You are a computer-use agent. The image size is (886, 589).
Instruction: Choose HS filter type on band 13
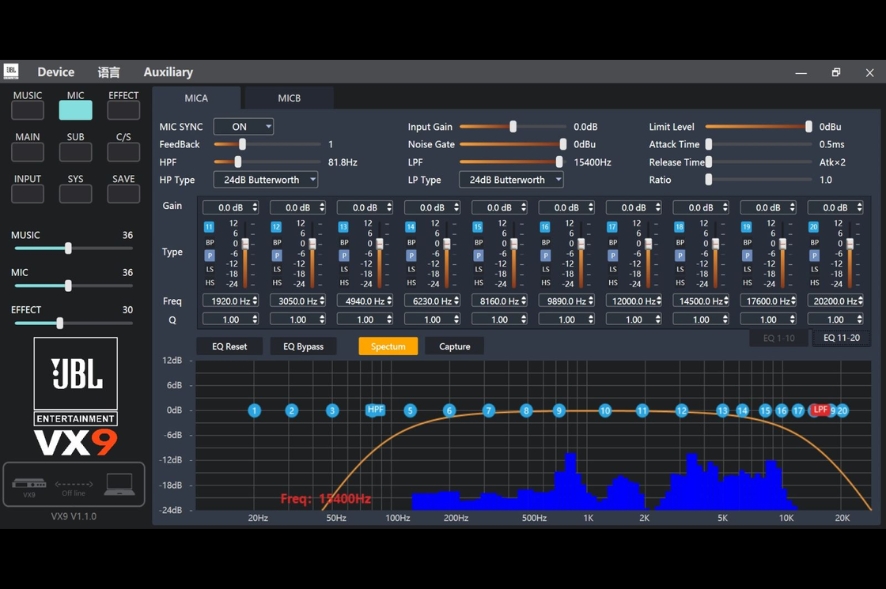(344, 283)
